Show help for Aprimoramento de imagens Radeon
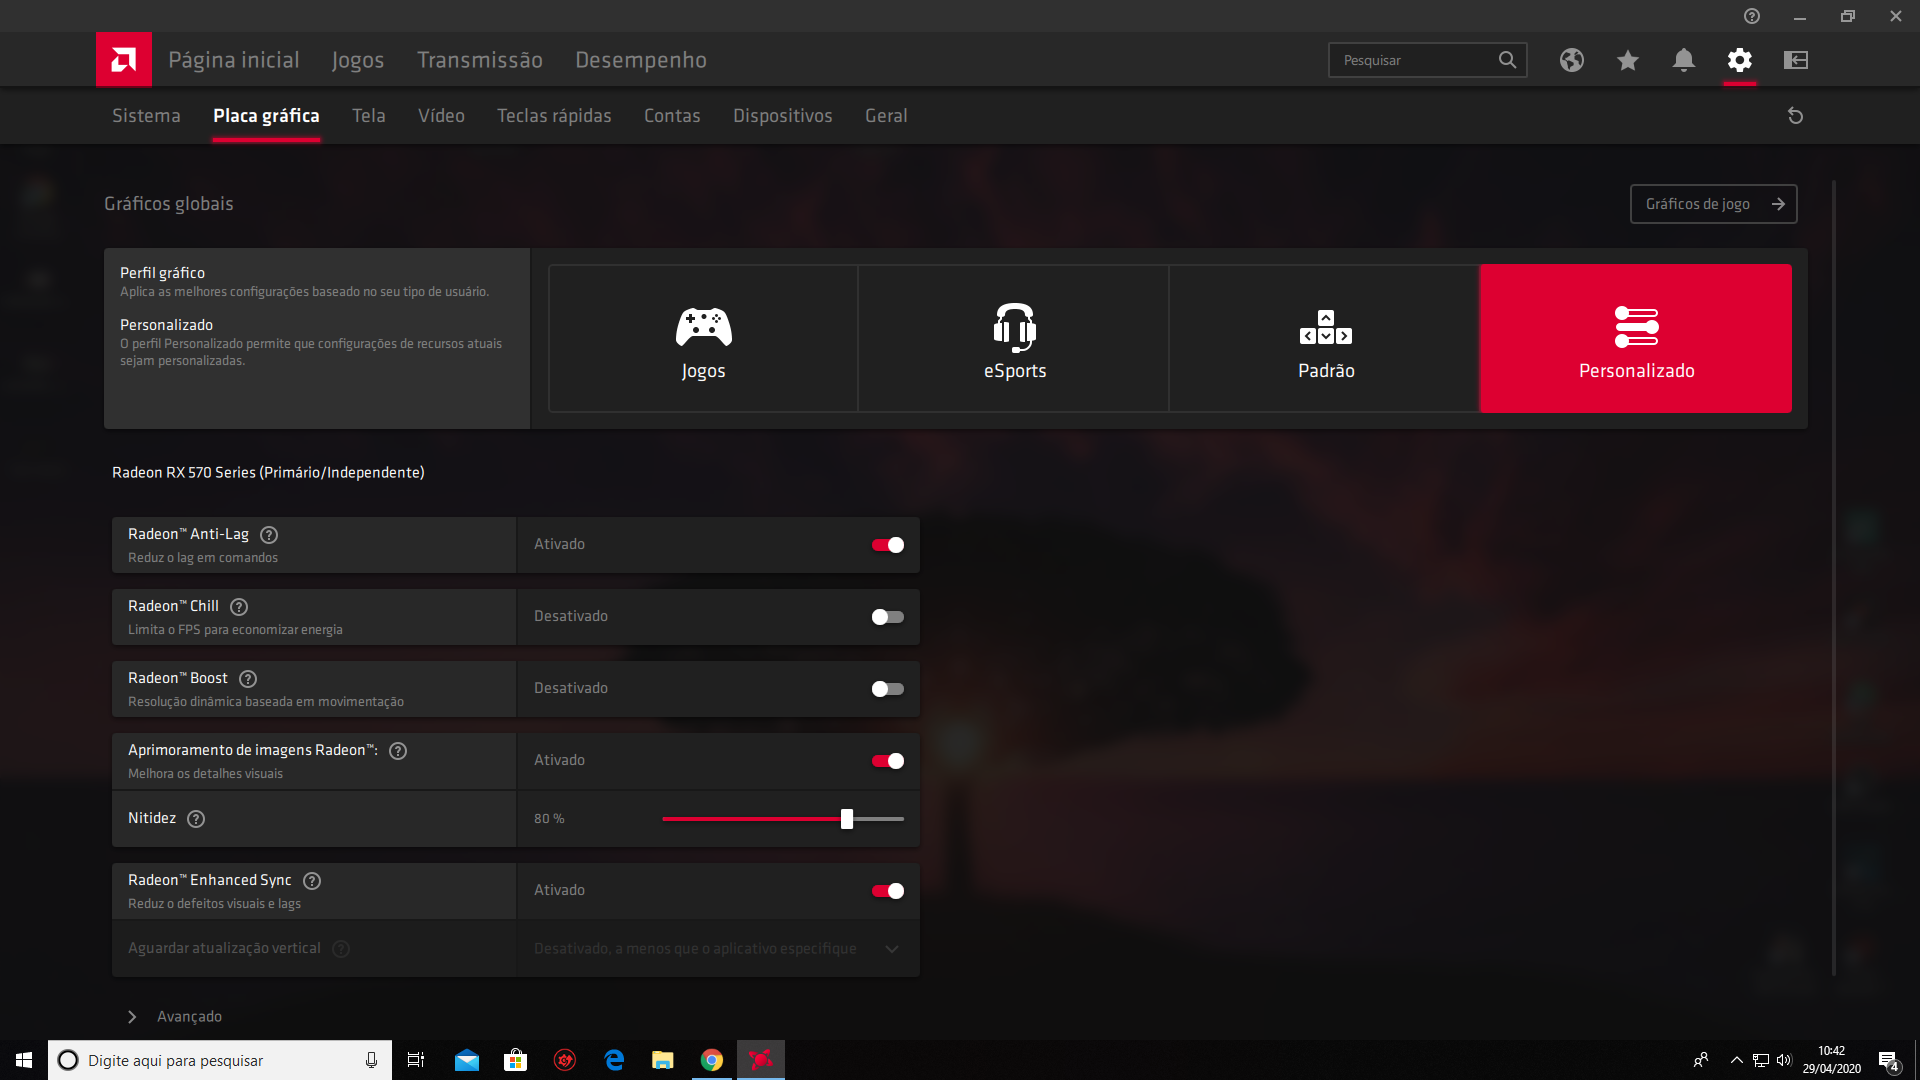The height and width of the screenshot is (1080, 1920). pos(398,751)
